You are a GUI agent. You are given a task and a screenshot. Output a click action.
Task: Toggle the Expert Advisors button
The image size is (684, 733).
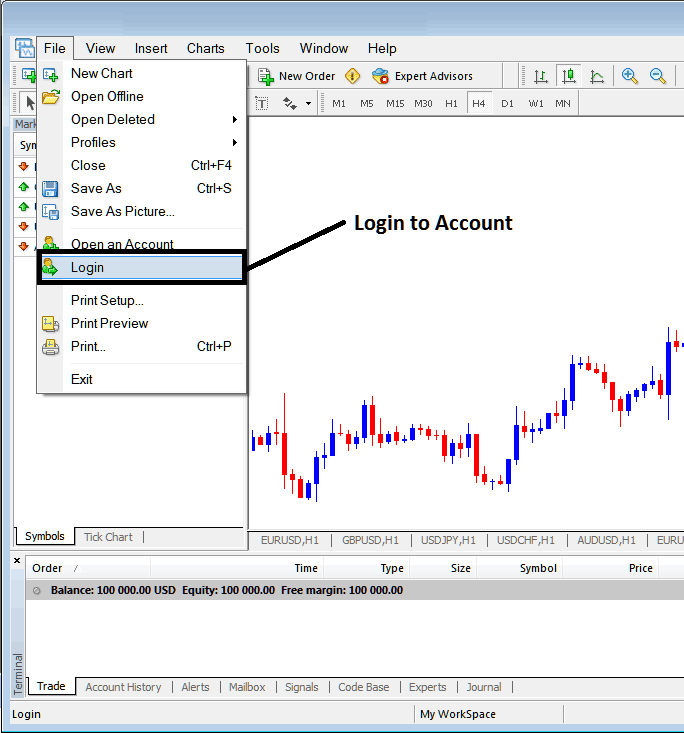[x=422, y=76]
